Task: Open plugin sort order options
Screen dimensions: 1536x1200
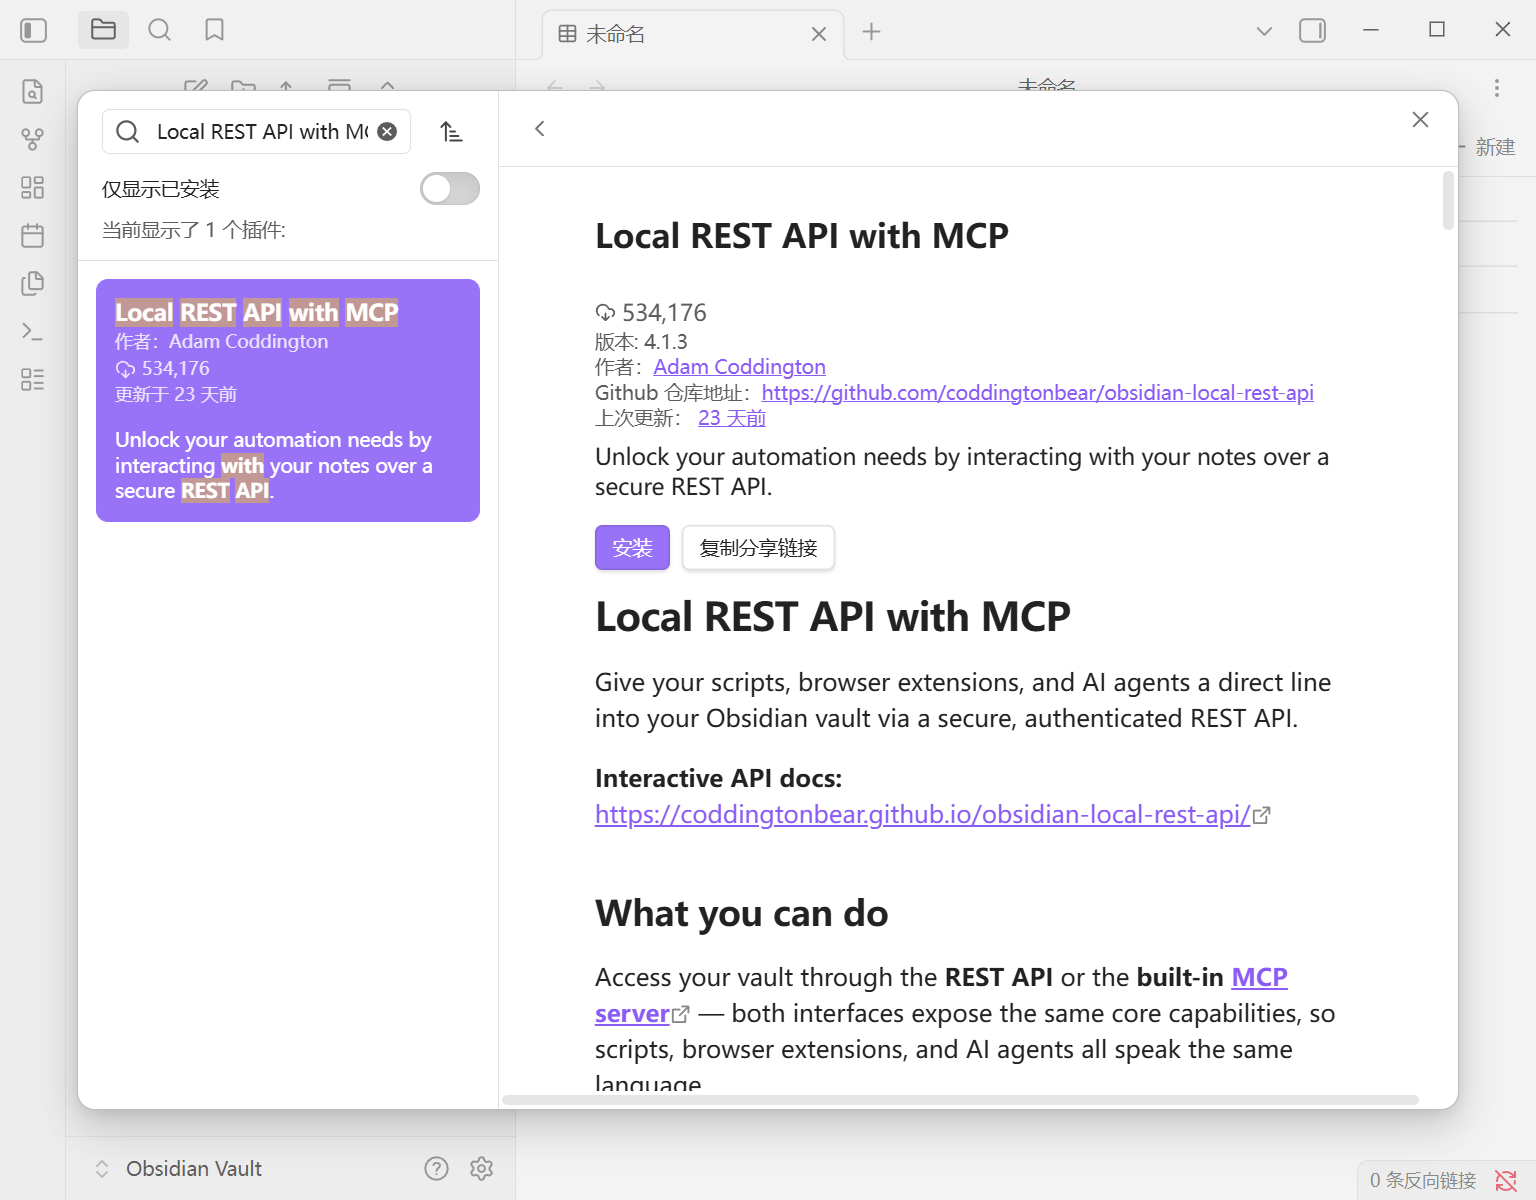Action: click(x=451, y=131)
